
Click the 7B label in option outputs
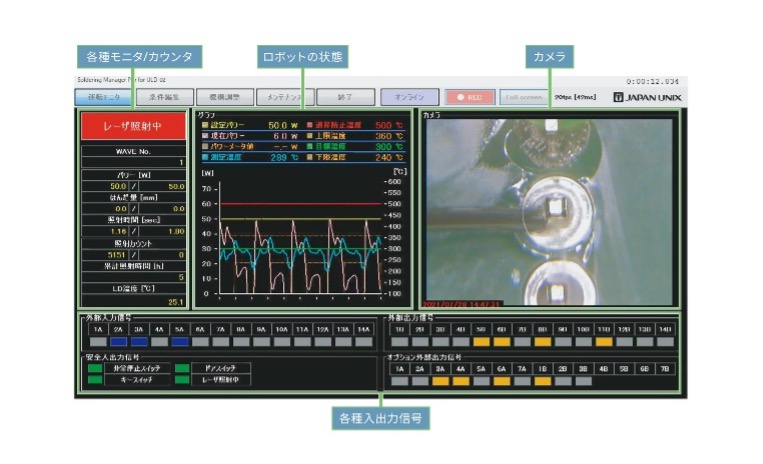tap(665, 369)
